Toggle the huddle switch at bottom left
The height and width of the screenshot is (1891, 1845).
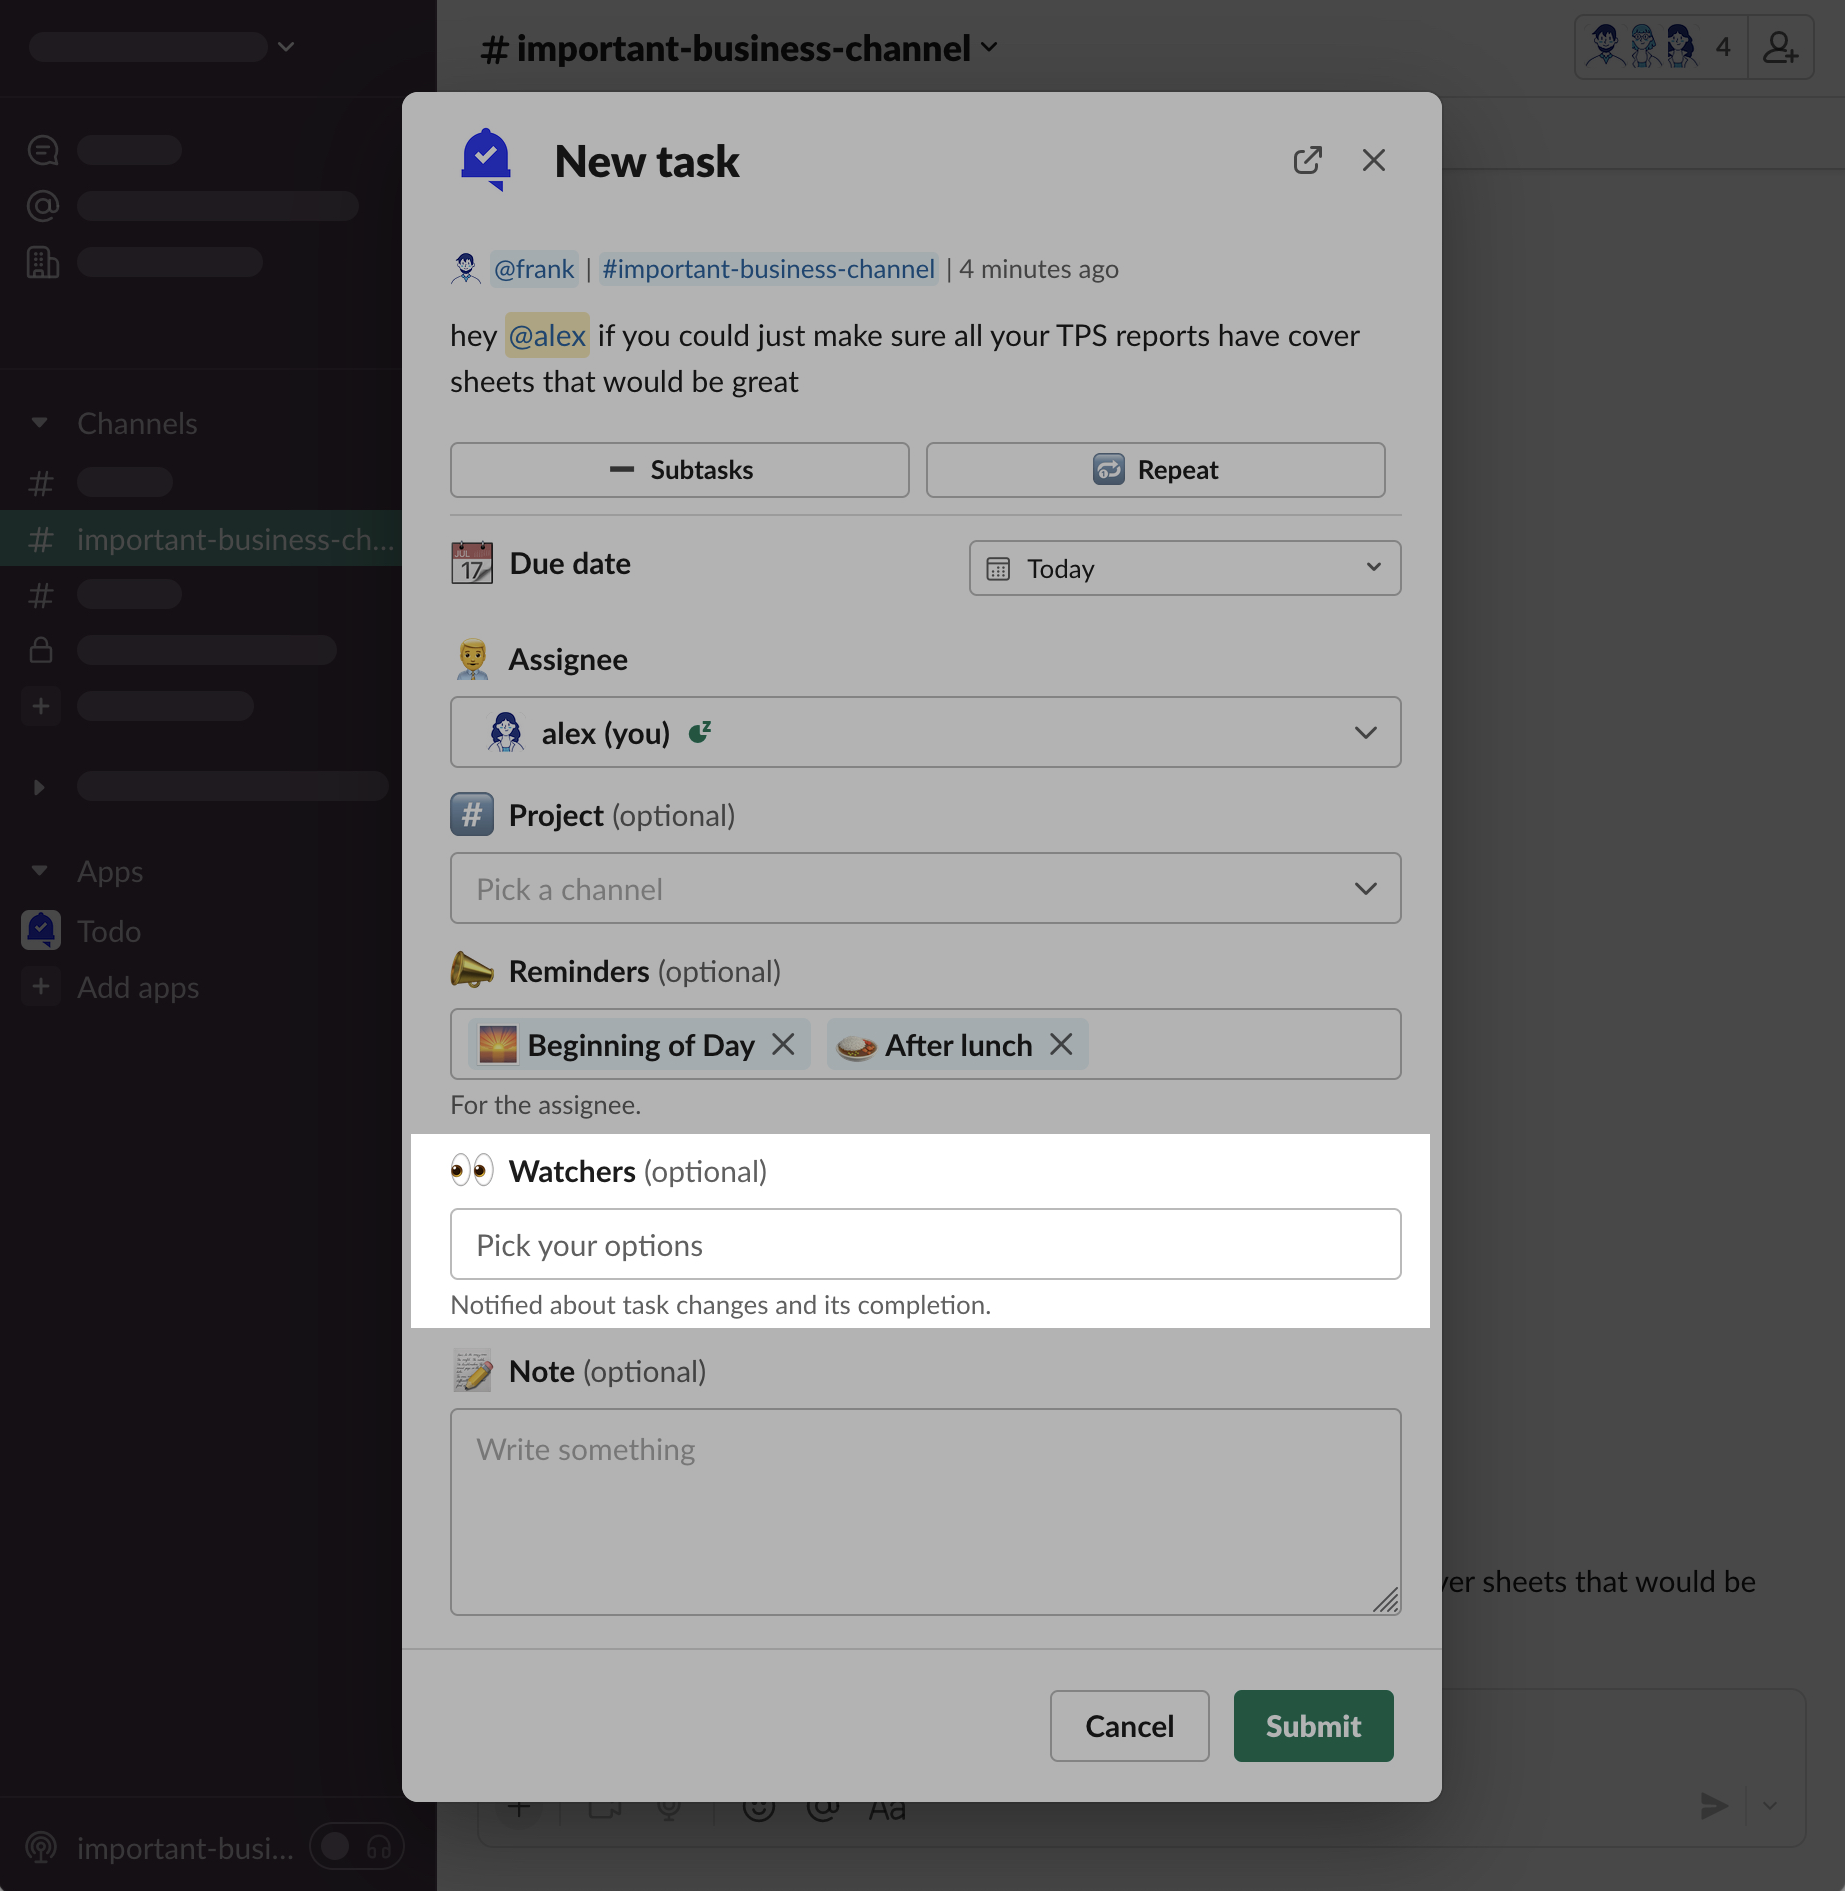click(337, 1847)
